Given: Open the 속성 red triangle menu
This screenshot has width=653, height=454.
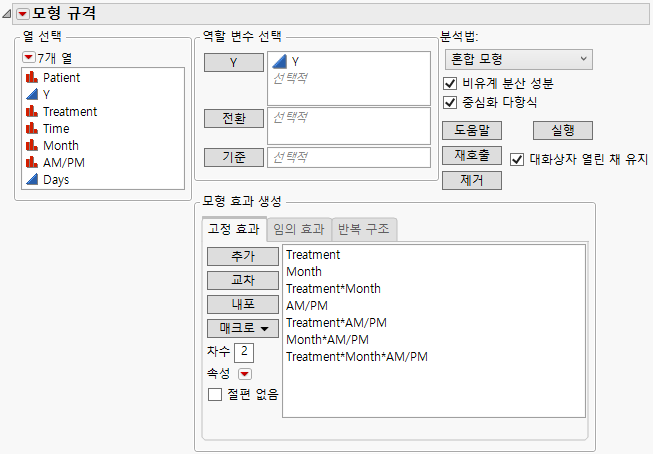Looking at the screenshot, I should coord(244,374).
